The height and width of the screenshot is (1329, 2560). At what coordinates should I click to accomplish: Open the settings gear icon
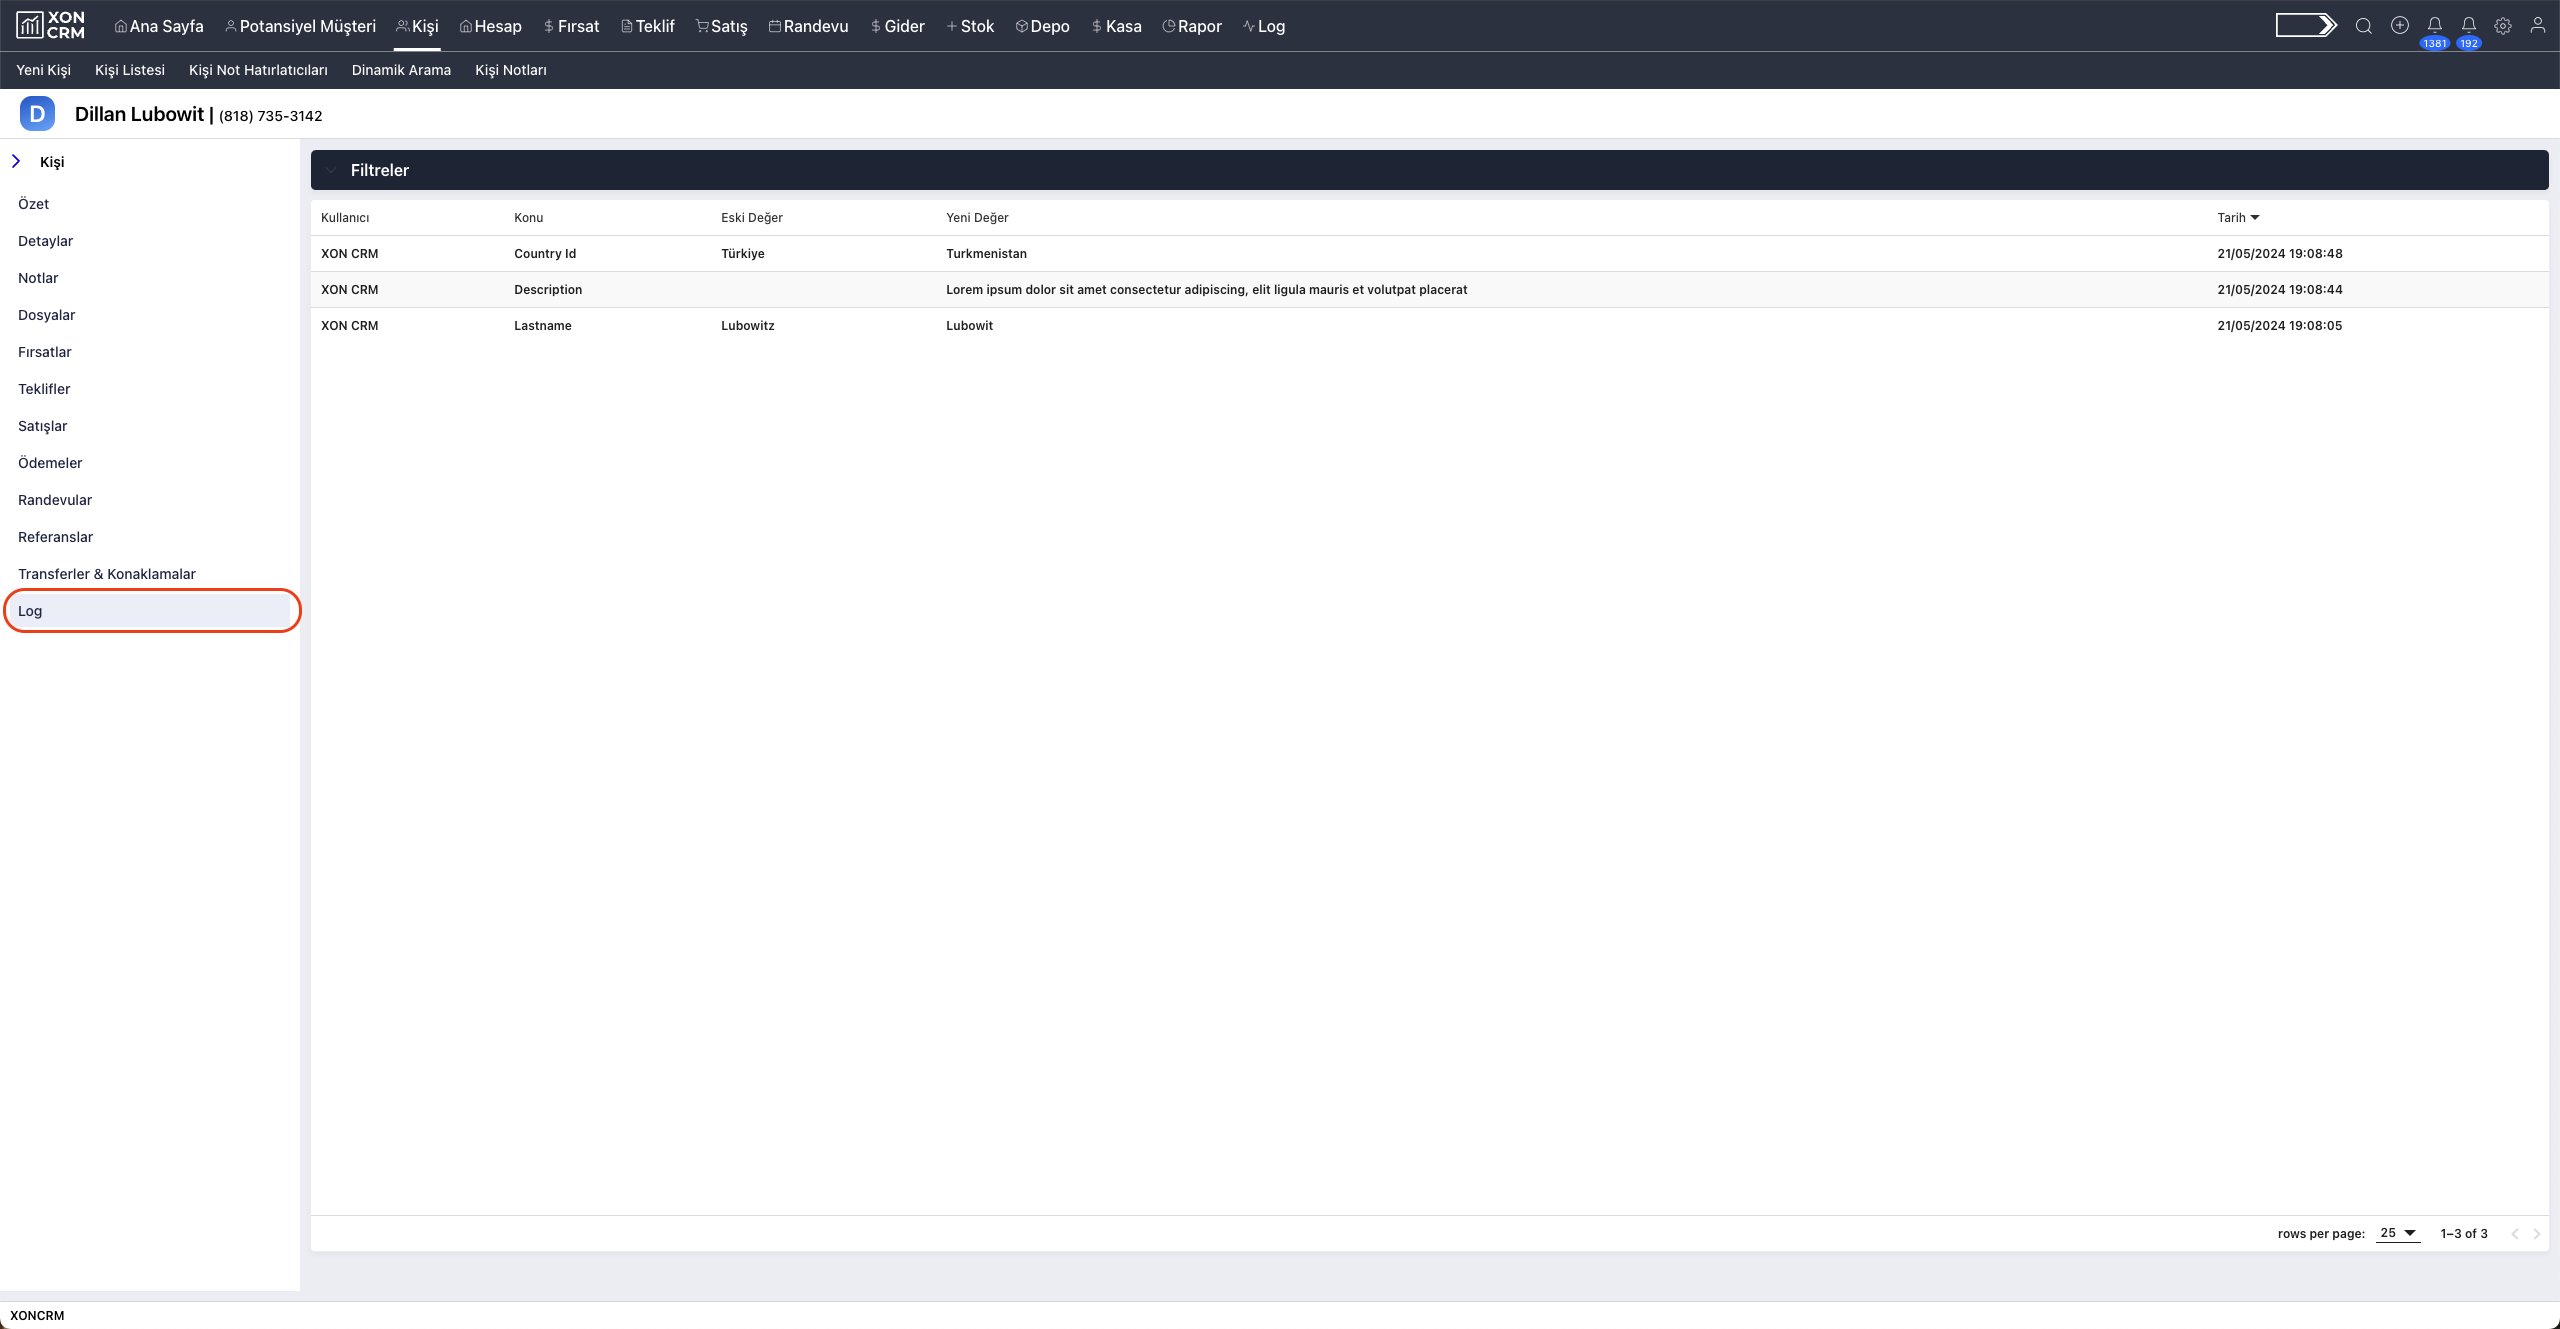tap(2503, 26)
